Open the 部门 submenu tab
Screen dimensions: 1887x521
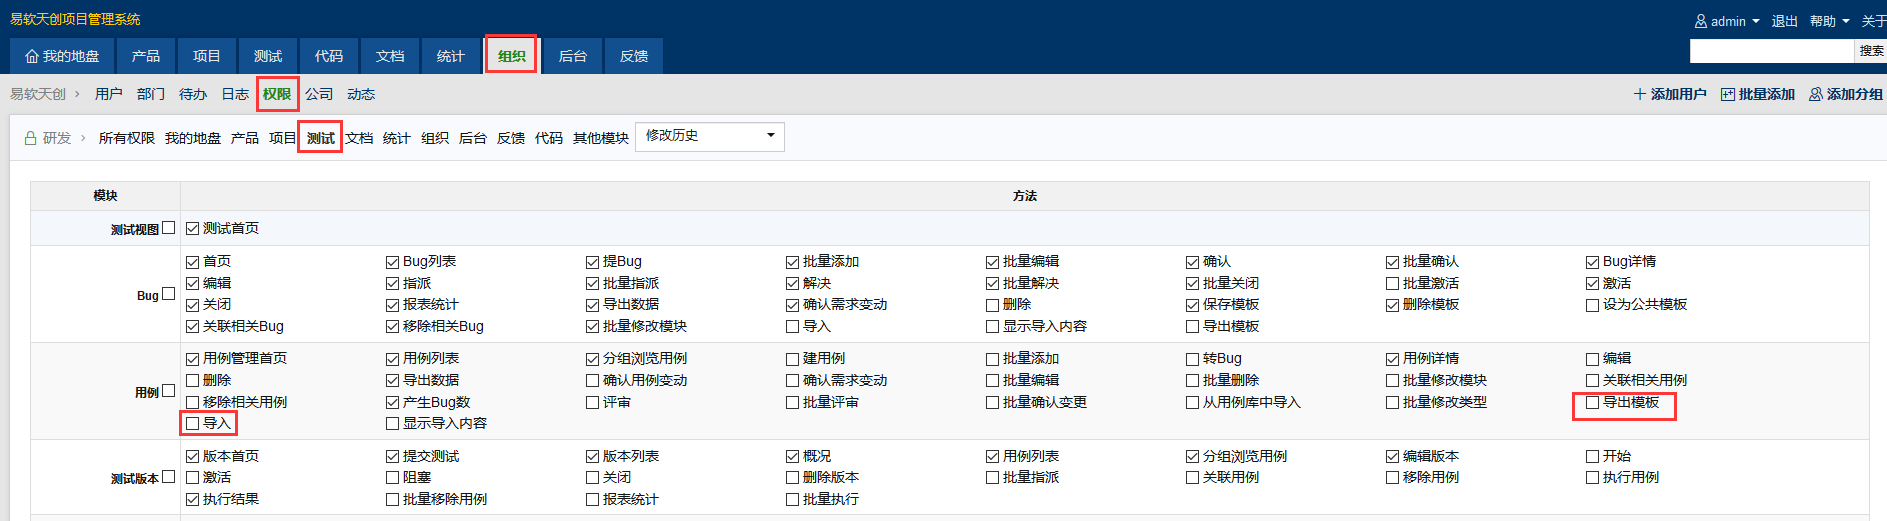pos(151,94)
